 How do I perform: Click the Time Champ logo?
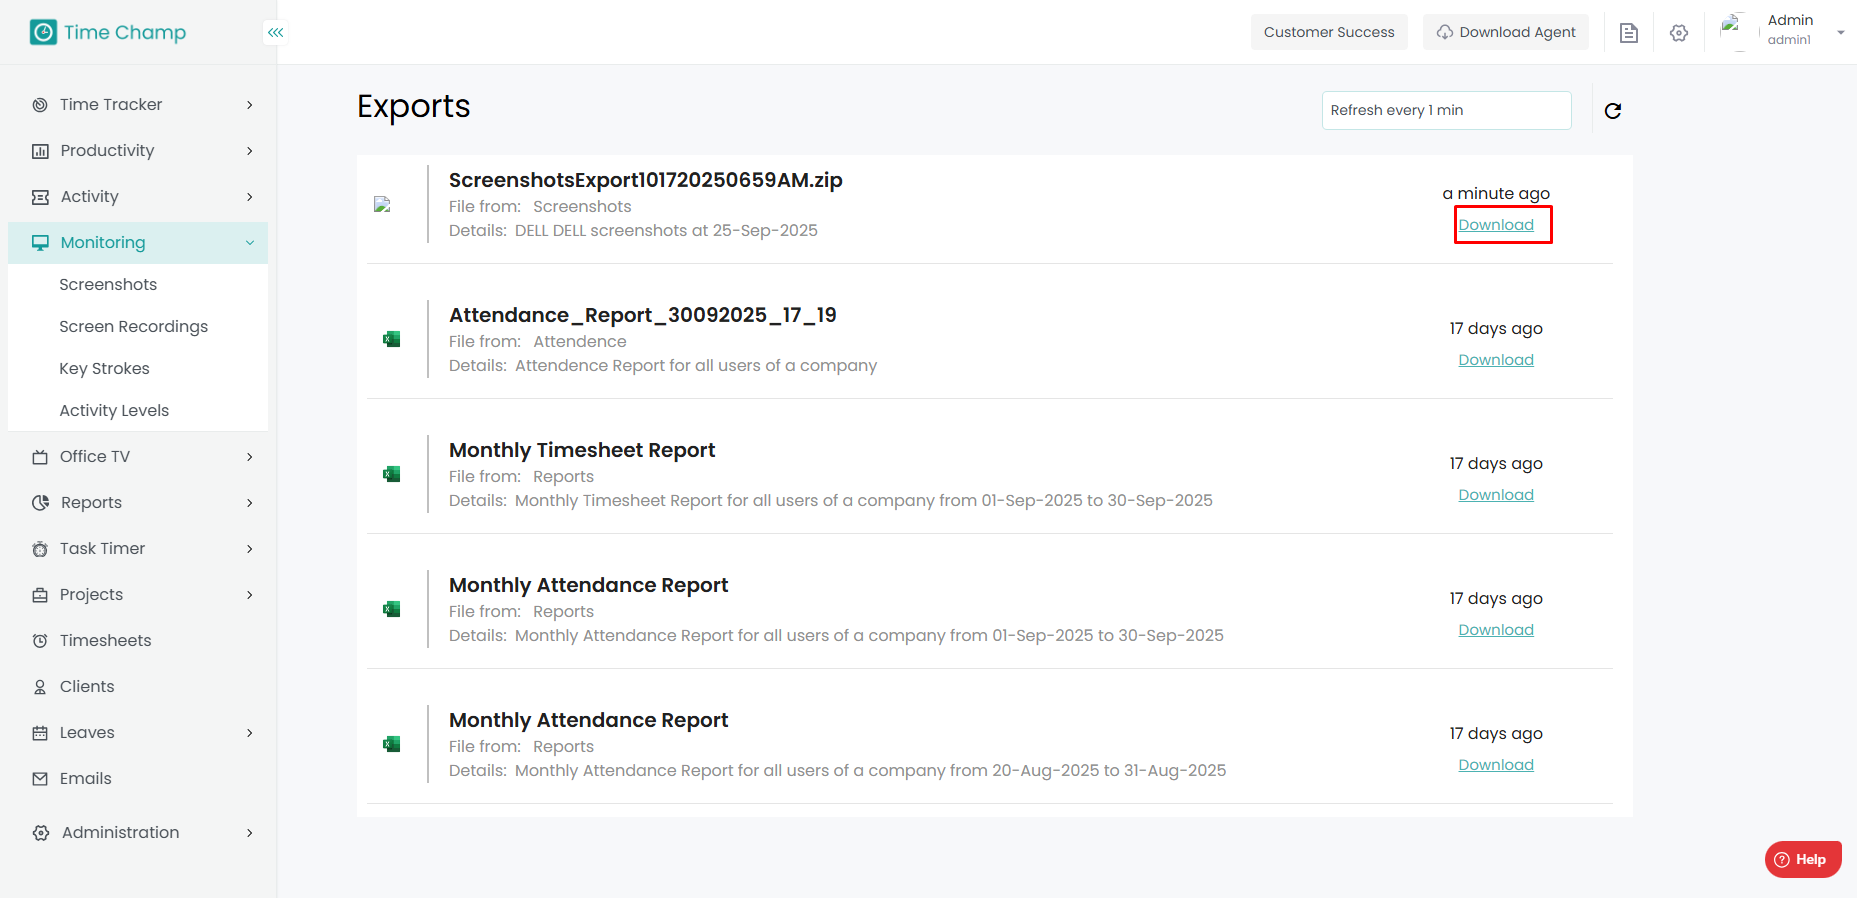point(108,32)
